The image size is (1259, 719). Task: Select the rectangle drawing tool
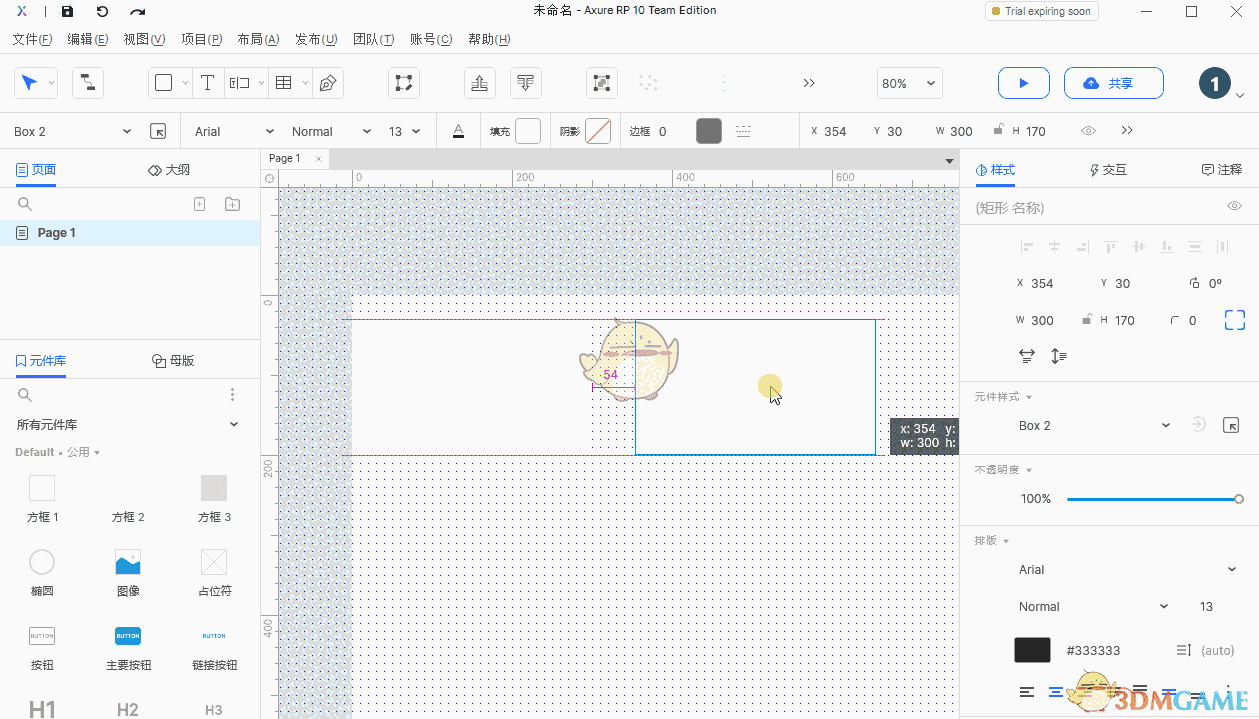tap(165, 83)
